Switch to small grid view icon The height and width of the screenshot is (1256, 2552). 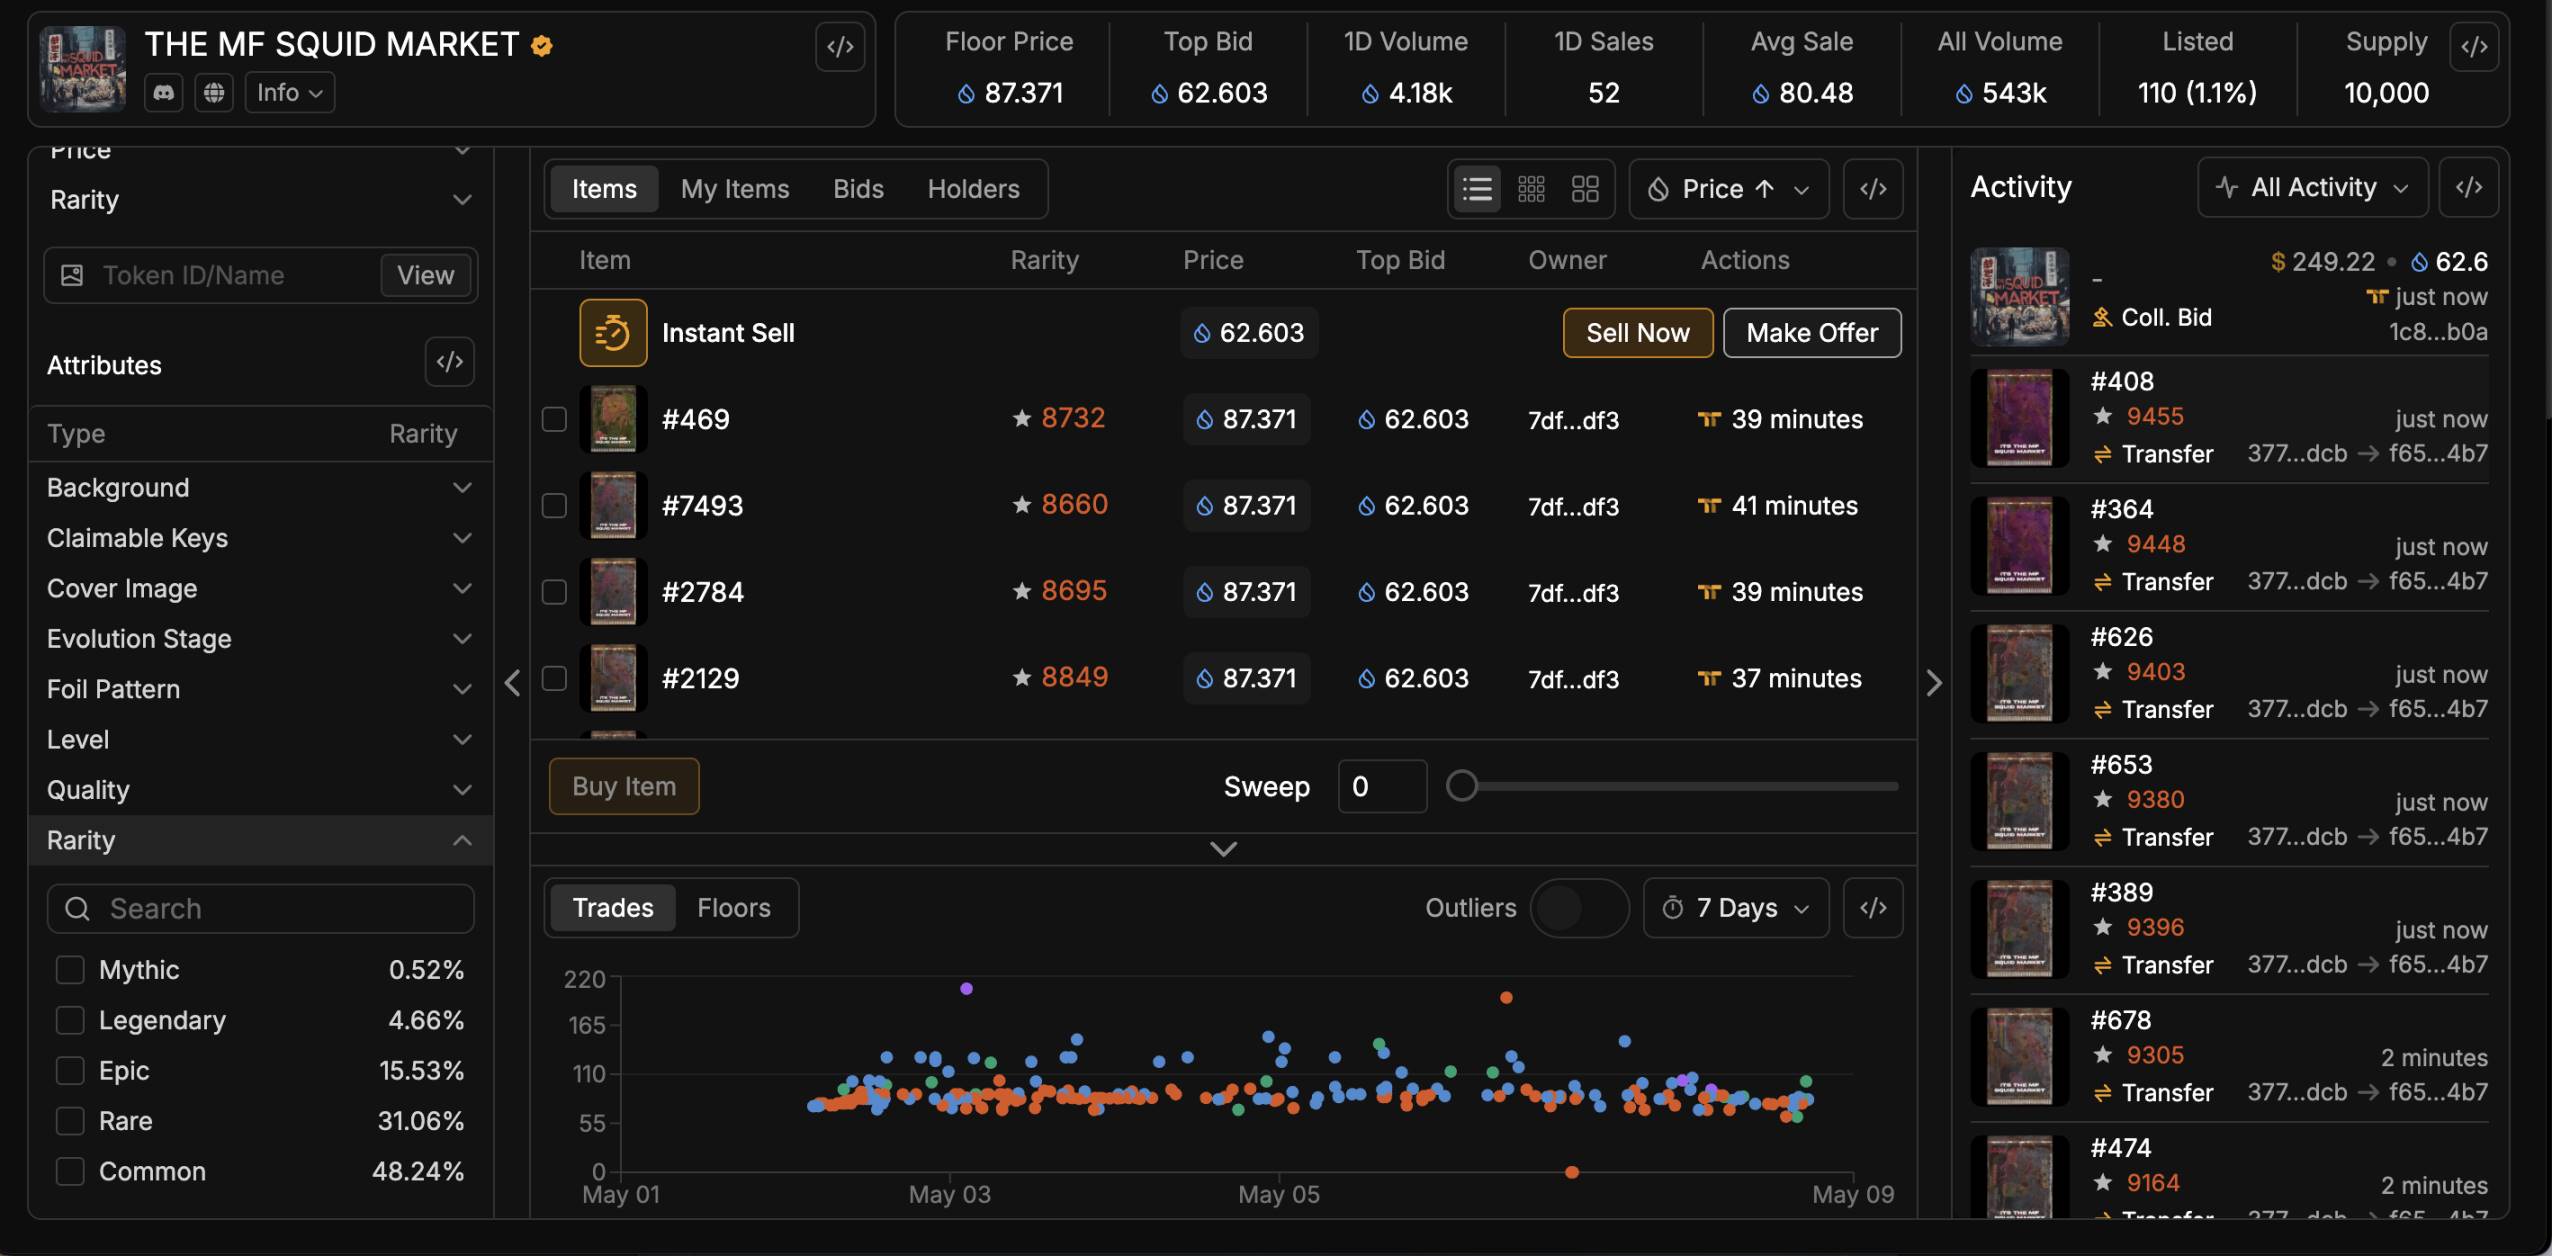1531,189
